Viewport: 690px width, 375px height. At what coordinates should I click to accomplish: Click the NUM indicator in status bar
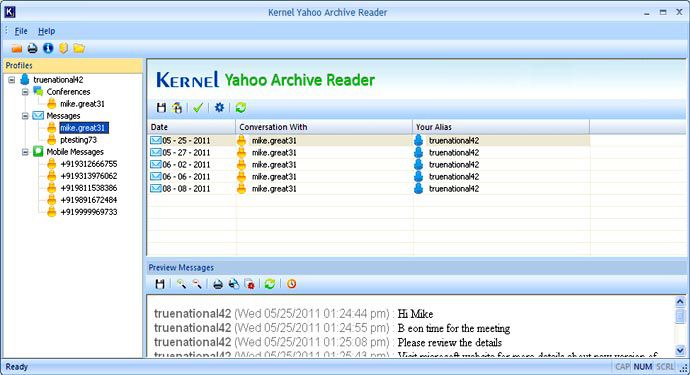click(642, 367)
